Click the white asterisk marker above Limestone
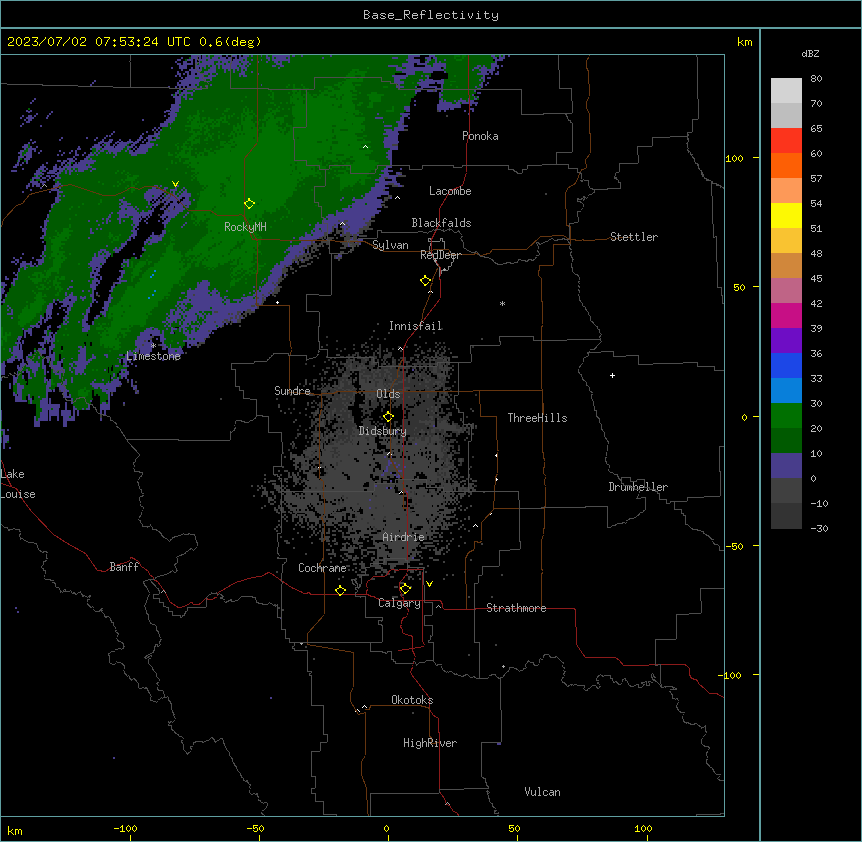Screen dimensions: 862x842 pyautogui.click(x=153, y=345)
